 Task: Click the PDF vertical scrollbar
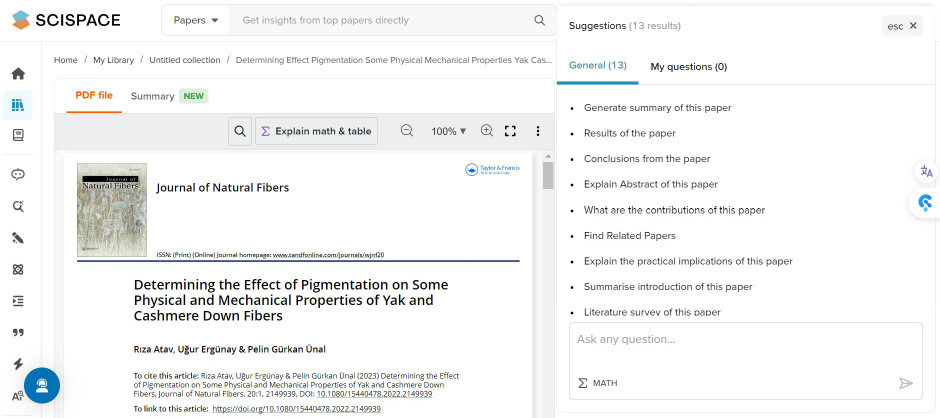coord(548,176)
